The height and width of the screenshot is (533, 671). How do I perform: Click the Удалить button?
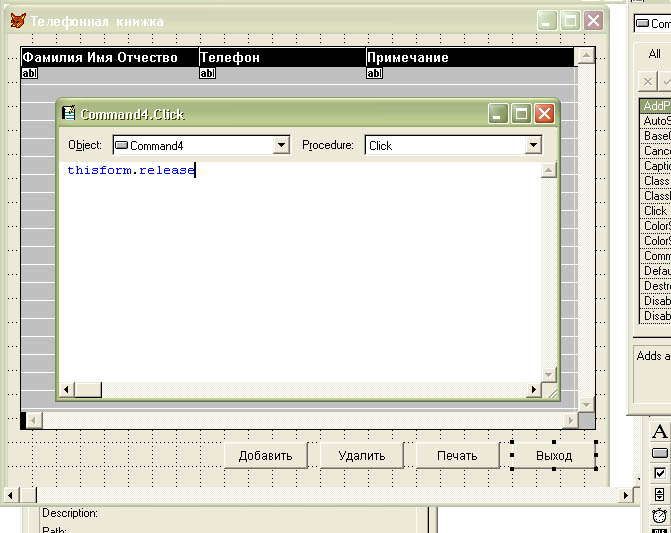coord(361,456)
